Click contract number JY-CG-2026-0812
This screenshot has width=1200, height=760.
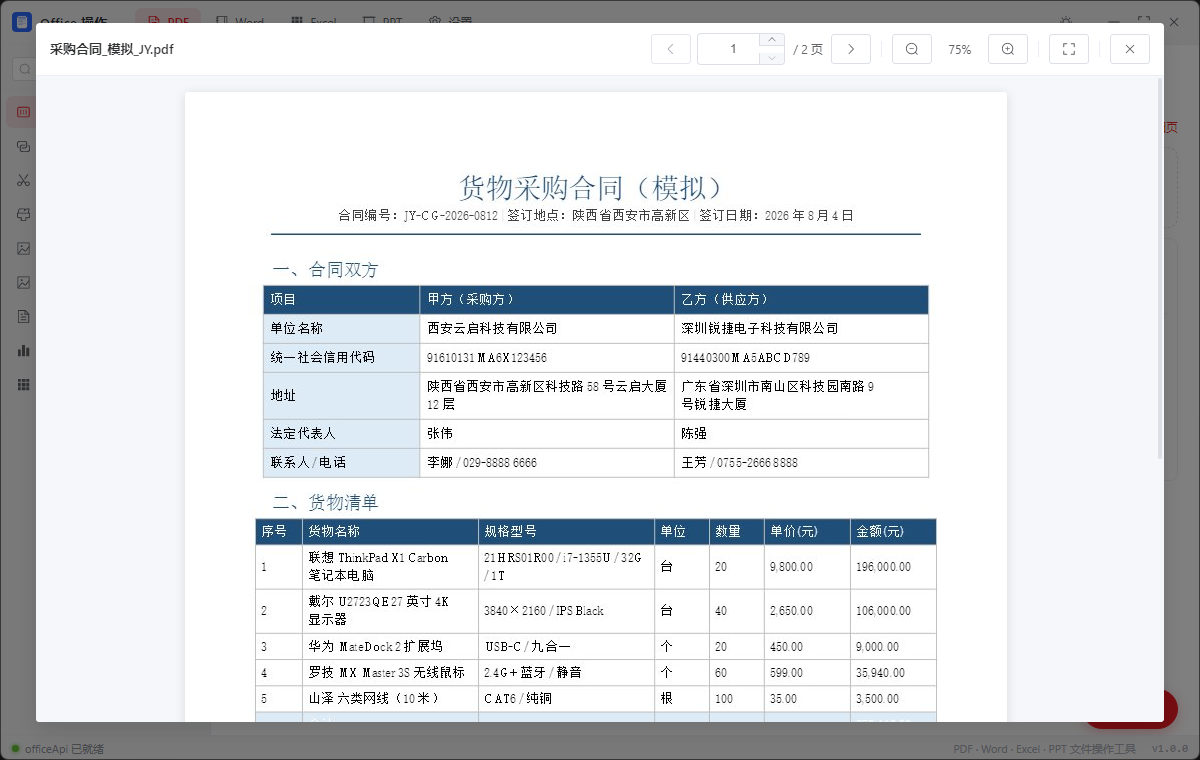[x=451, y=215]
